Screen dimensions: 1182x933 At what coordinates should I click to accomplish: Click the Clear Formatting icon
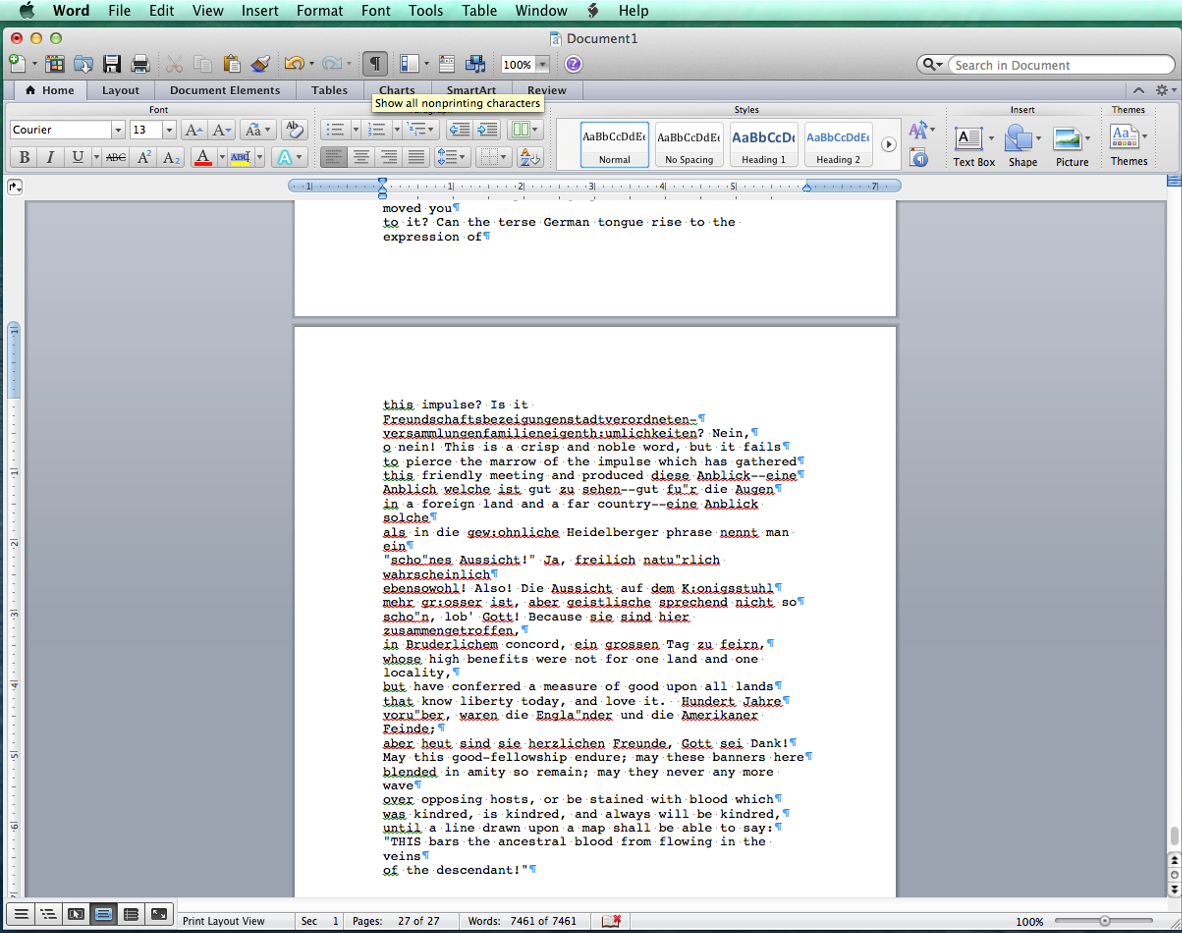coord(293,130)
